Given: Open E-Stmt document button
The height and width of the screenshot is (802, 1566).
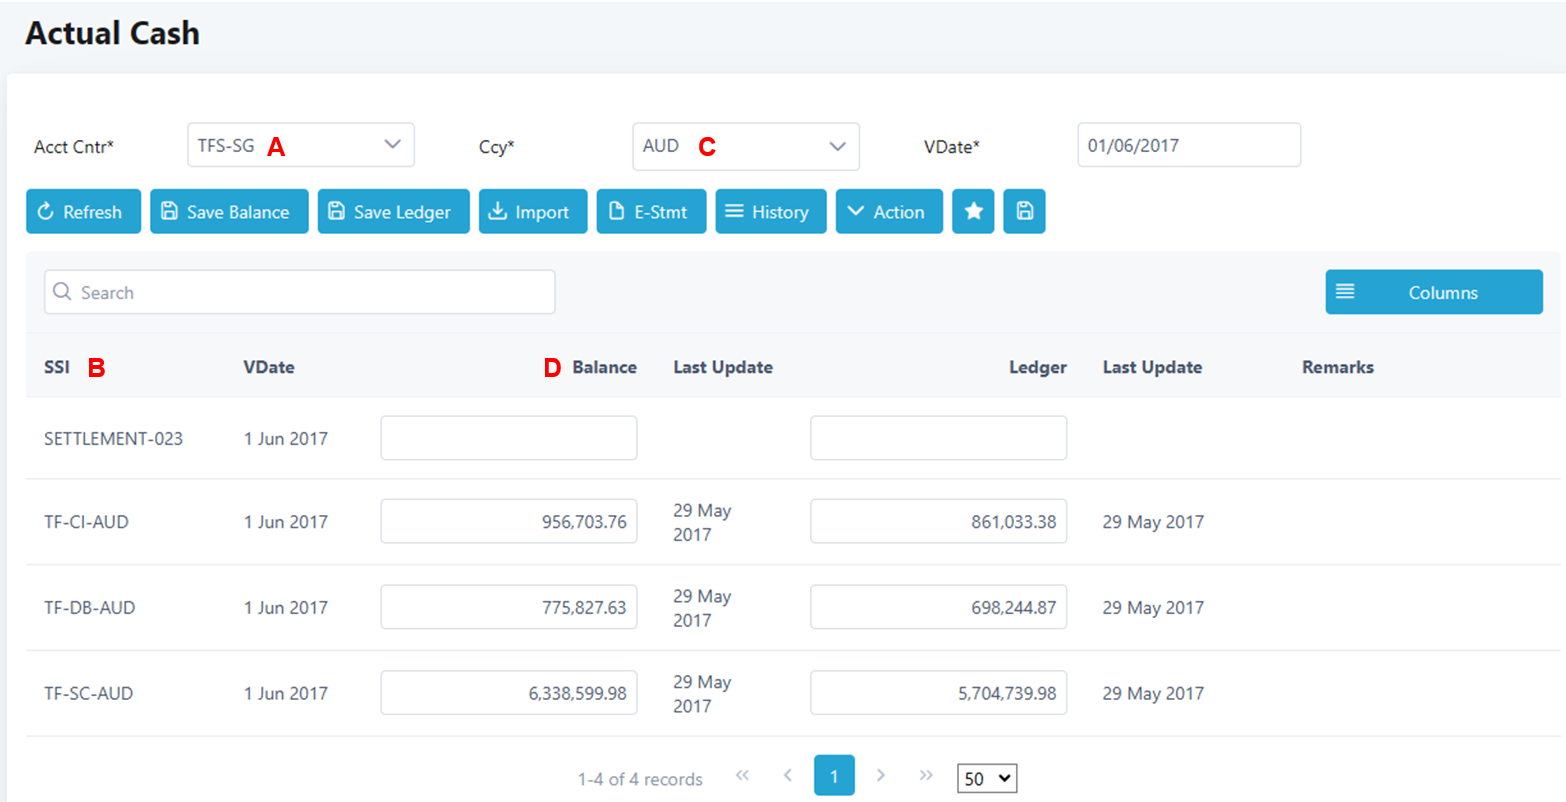Looking at the screenshot, I should tap(651, 211).
